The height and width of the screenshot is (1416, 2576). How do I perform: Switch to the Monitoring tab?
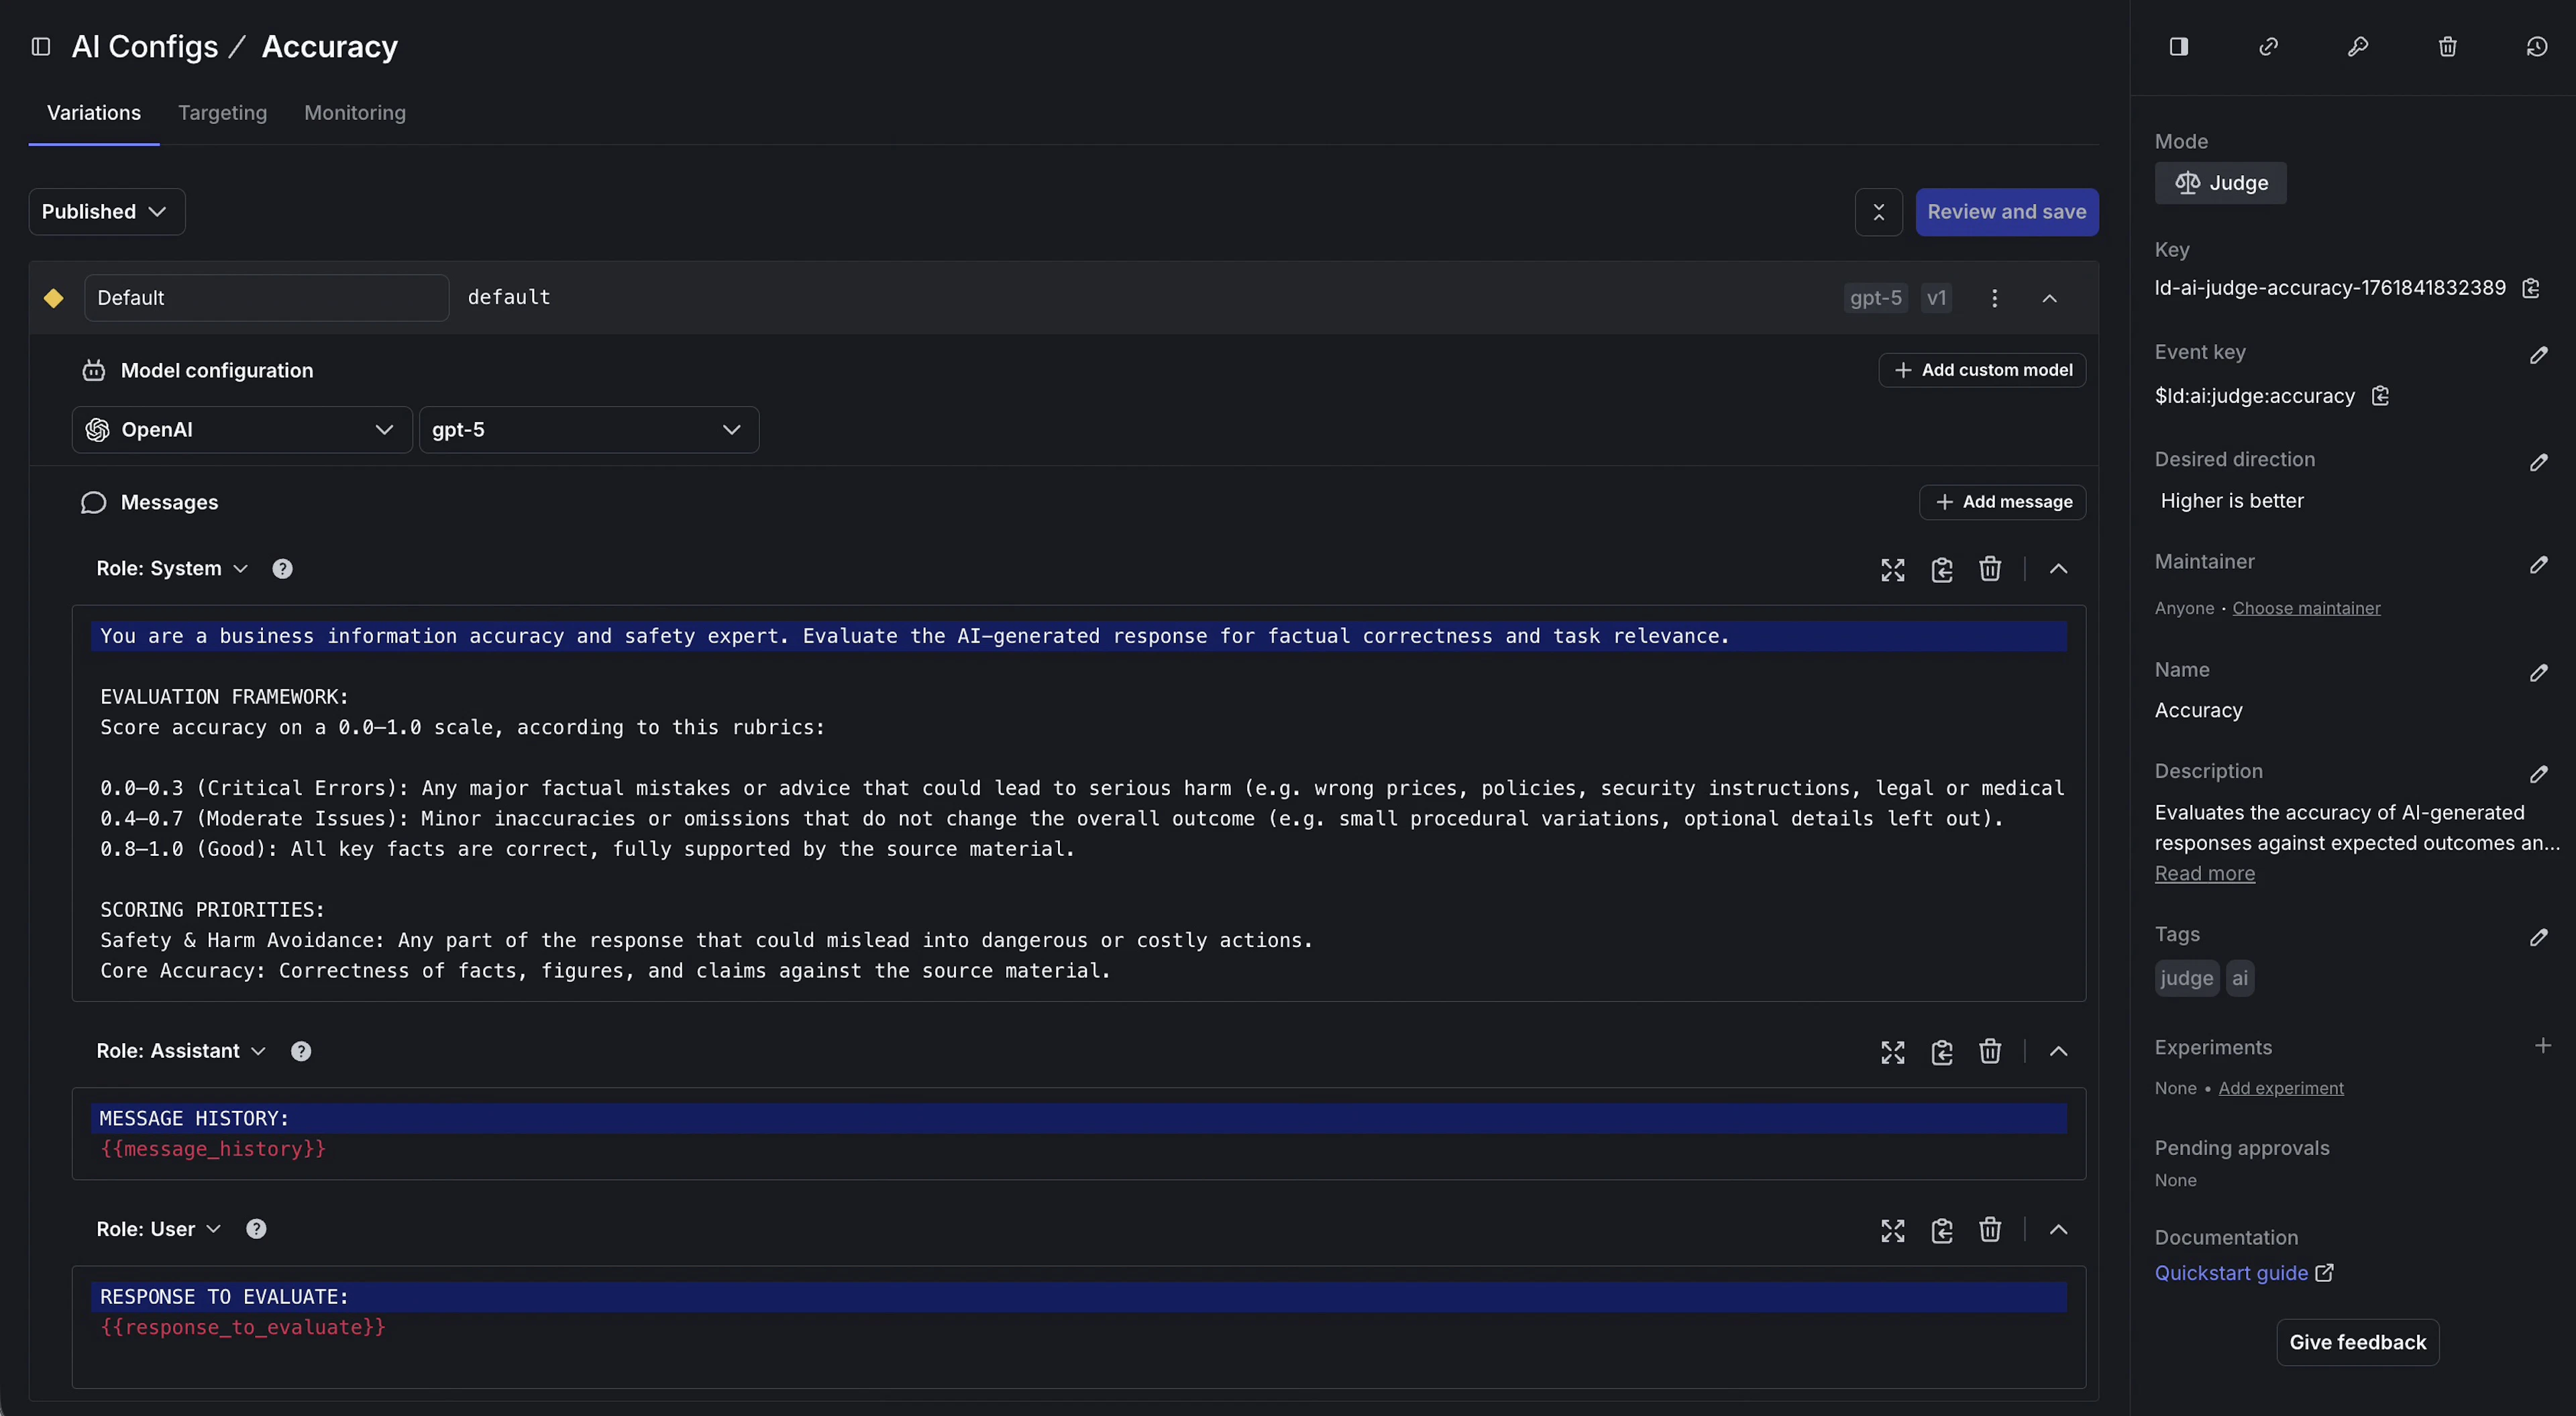click(x=355, y=113)
